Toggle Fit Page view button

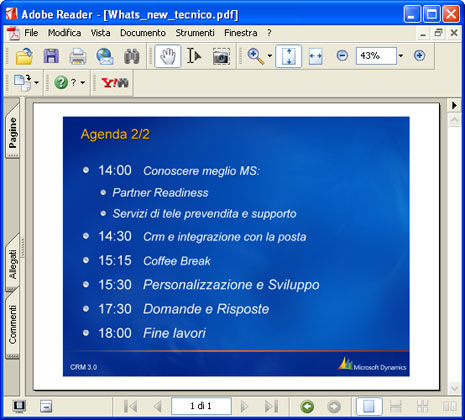click(289, 56)
